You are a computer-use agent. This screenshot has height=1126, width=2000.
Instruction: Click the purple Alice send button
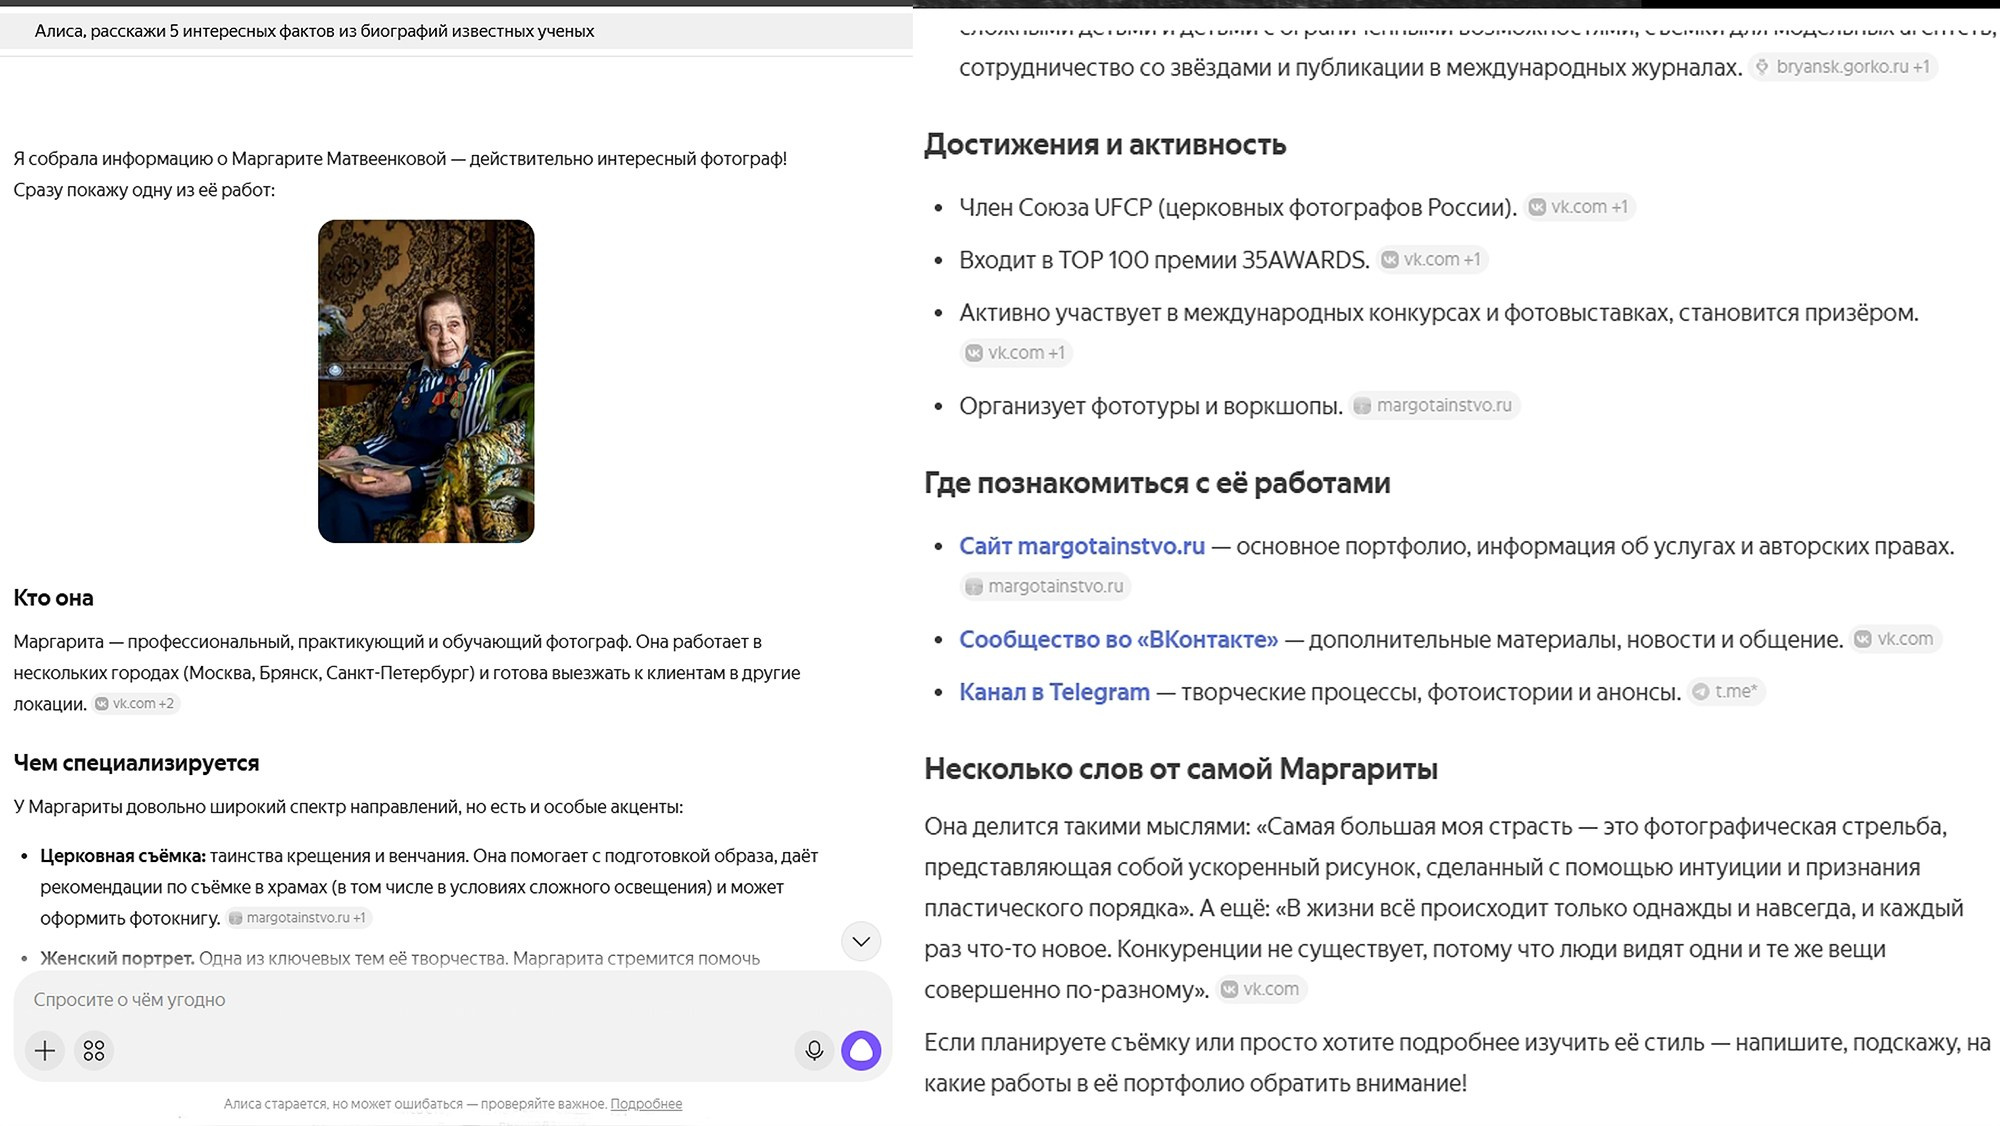click(861, 1050)
